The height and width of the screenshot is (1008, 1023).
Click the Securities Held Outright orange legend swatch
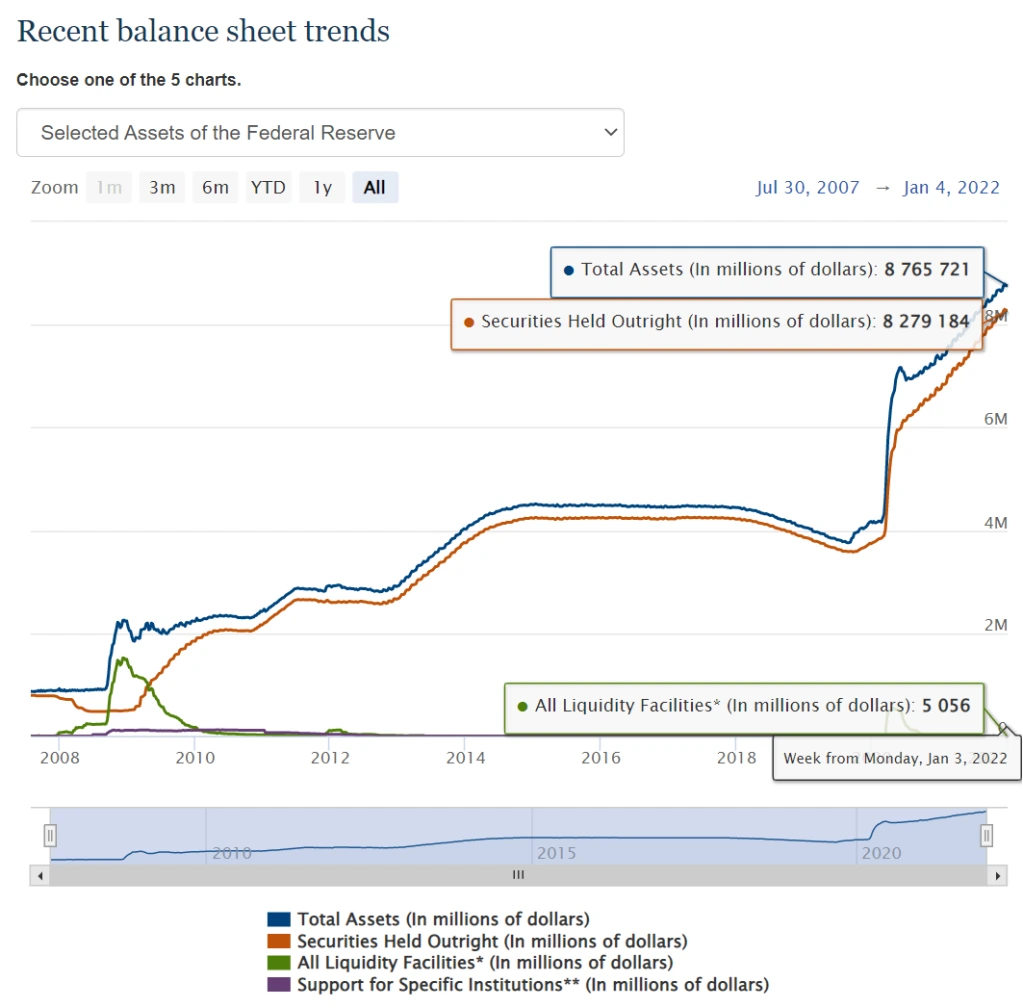(281, 940)
